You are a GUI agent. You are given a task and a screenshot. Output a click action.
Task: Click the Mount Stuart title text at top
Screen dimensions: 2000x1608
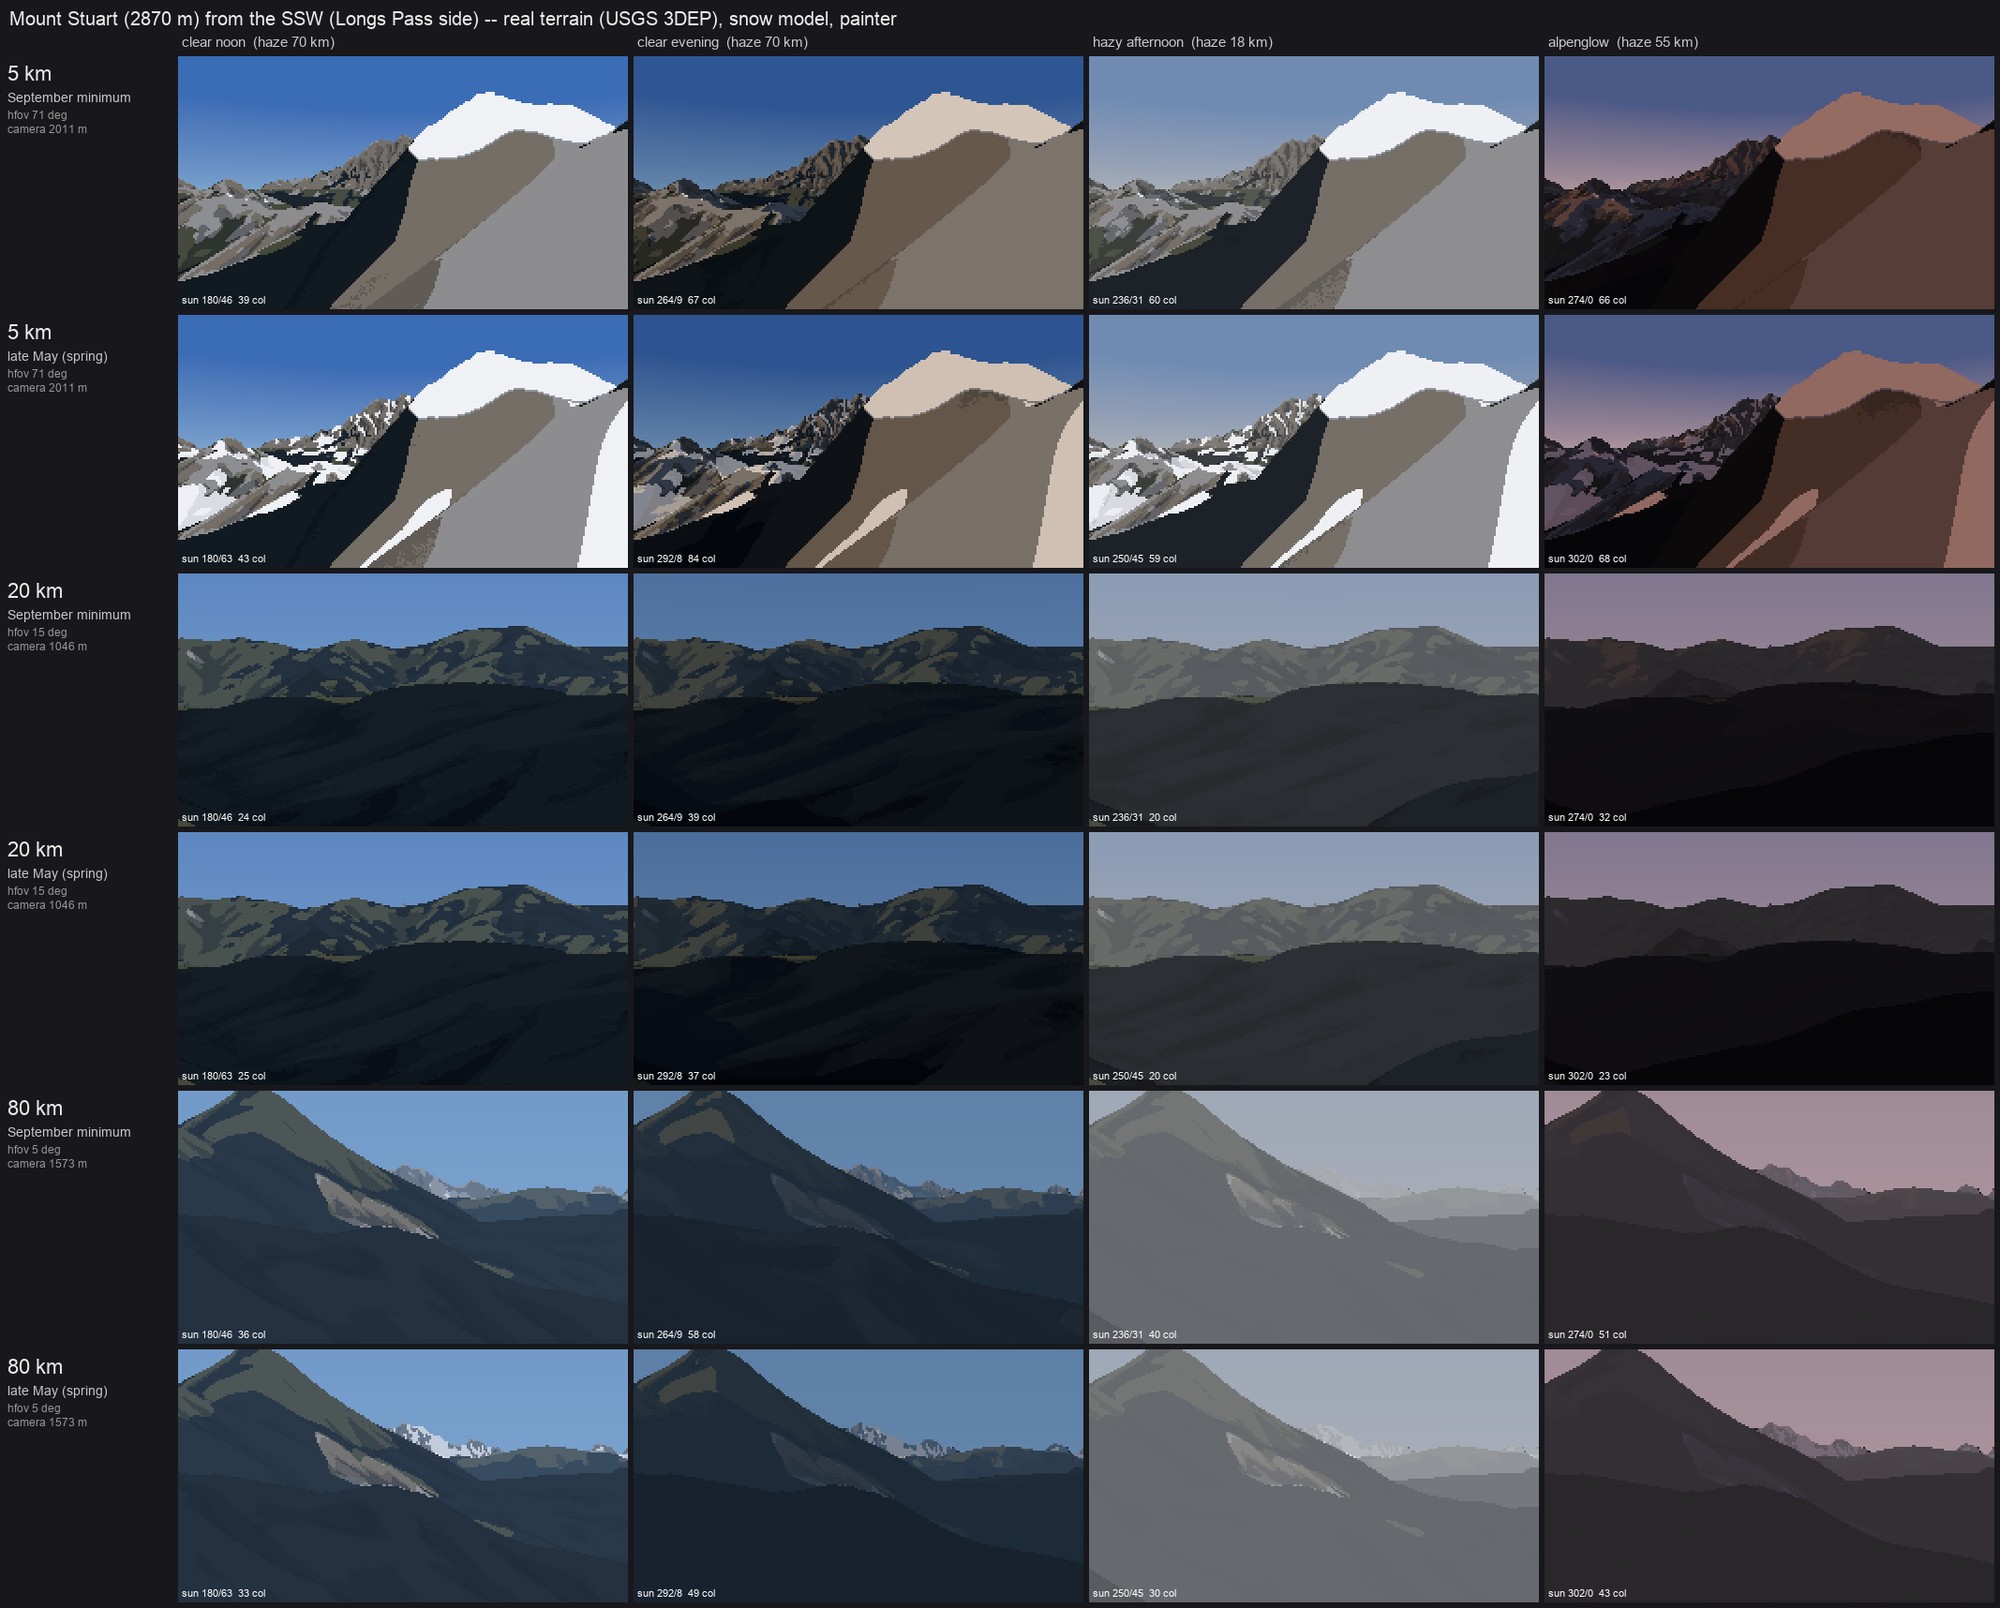[452, 19]
